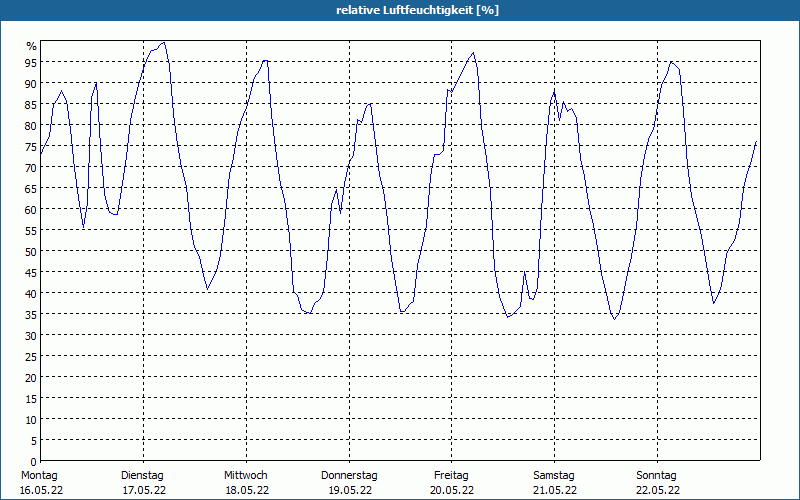Click the y-axis value '15'
Image resolution: width=800 pixels, height=500 pixels.
31,399
